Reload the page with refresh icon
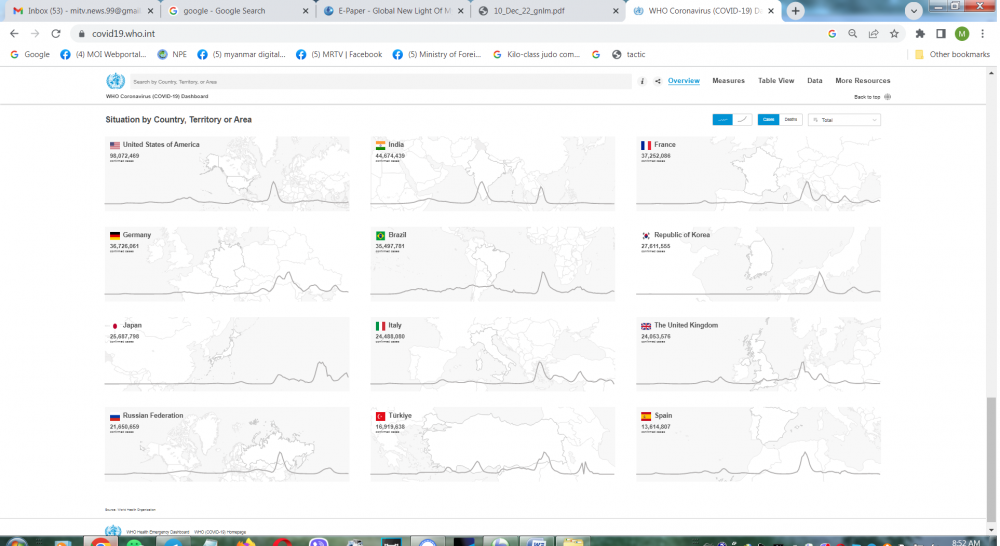Screen dimensions: 1000x546 click(56, 33)
